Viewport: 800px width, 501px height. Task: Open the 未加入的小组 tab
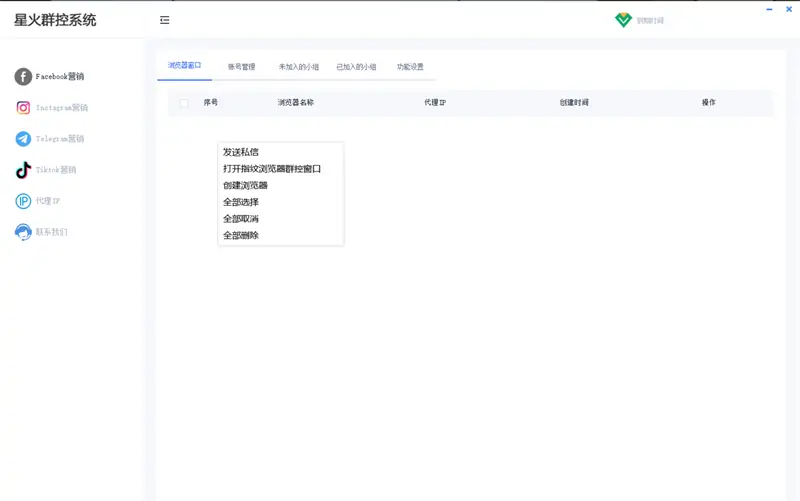(298, 67)
